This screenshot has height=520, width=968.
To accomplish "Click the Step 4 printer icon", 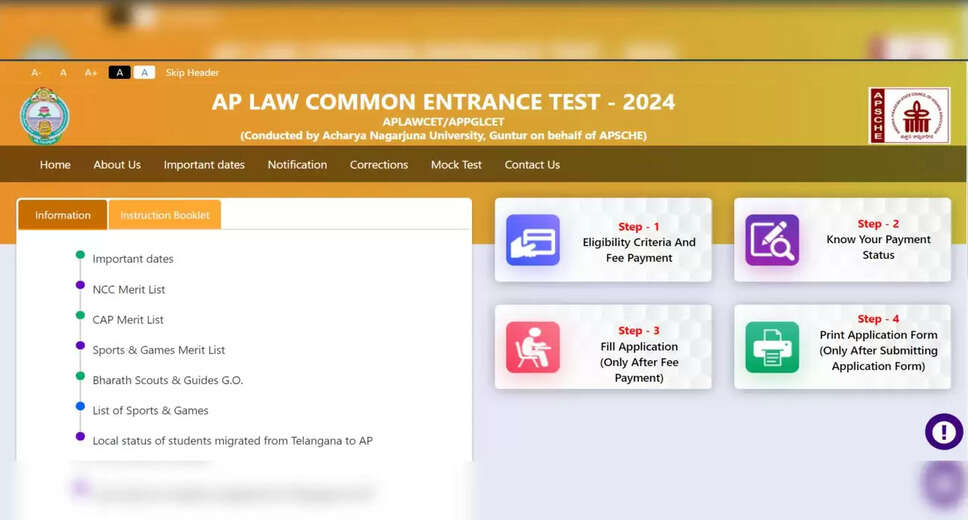I will pyautogui.click(x=772, y=347).
